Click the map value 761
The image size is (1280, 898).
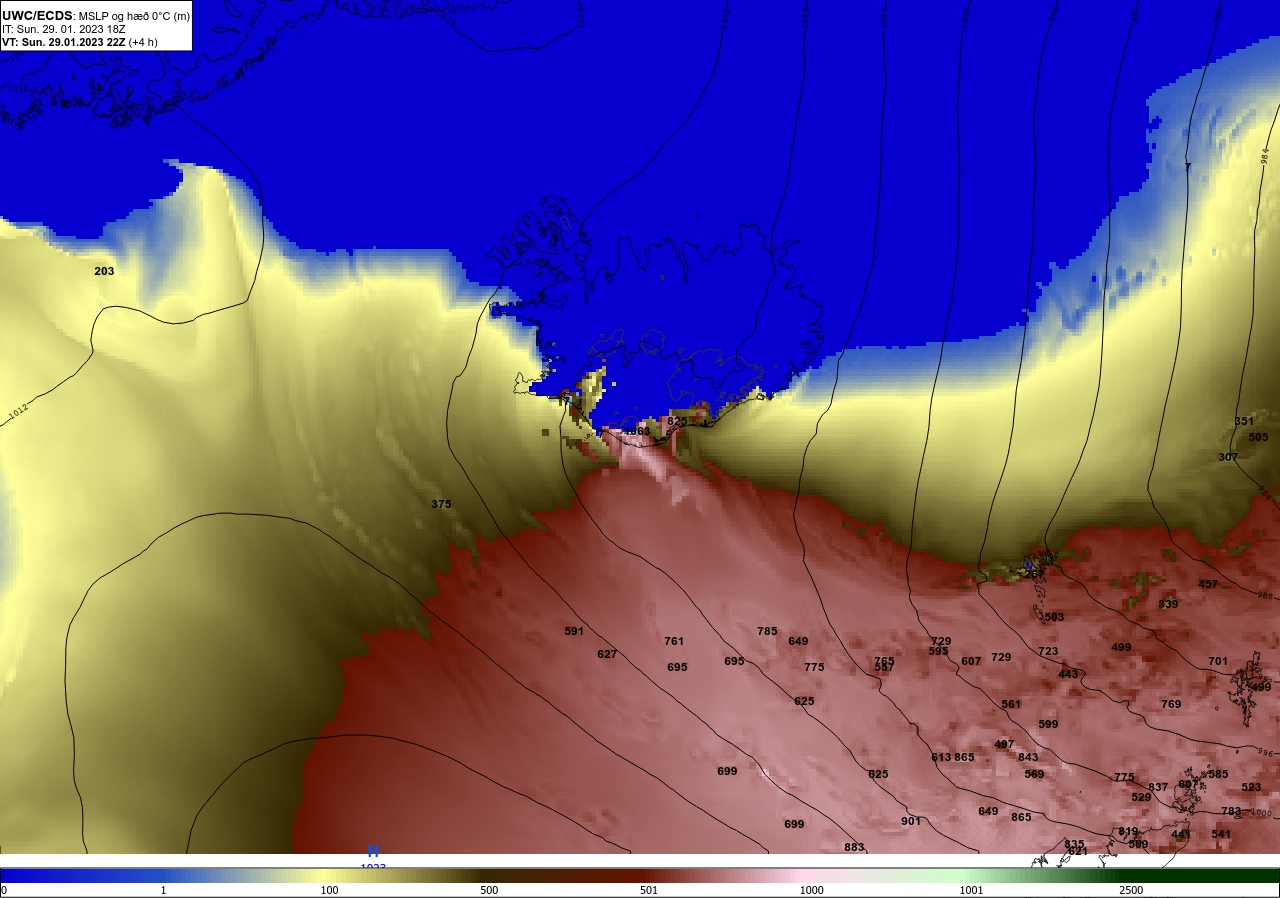tap(674, 641)
